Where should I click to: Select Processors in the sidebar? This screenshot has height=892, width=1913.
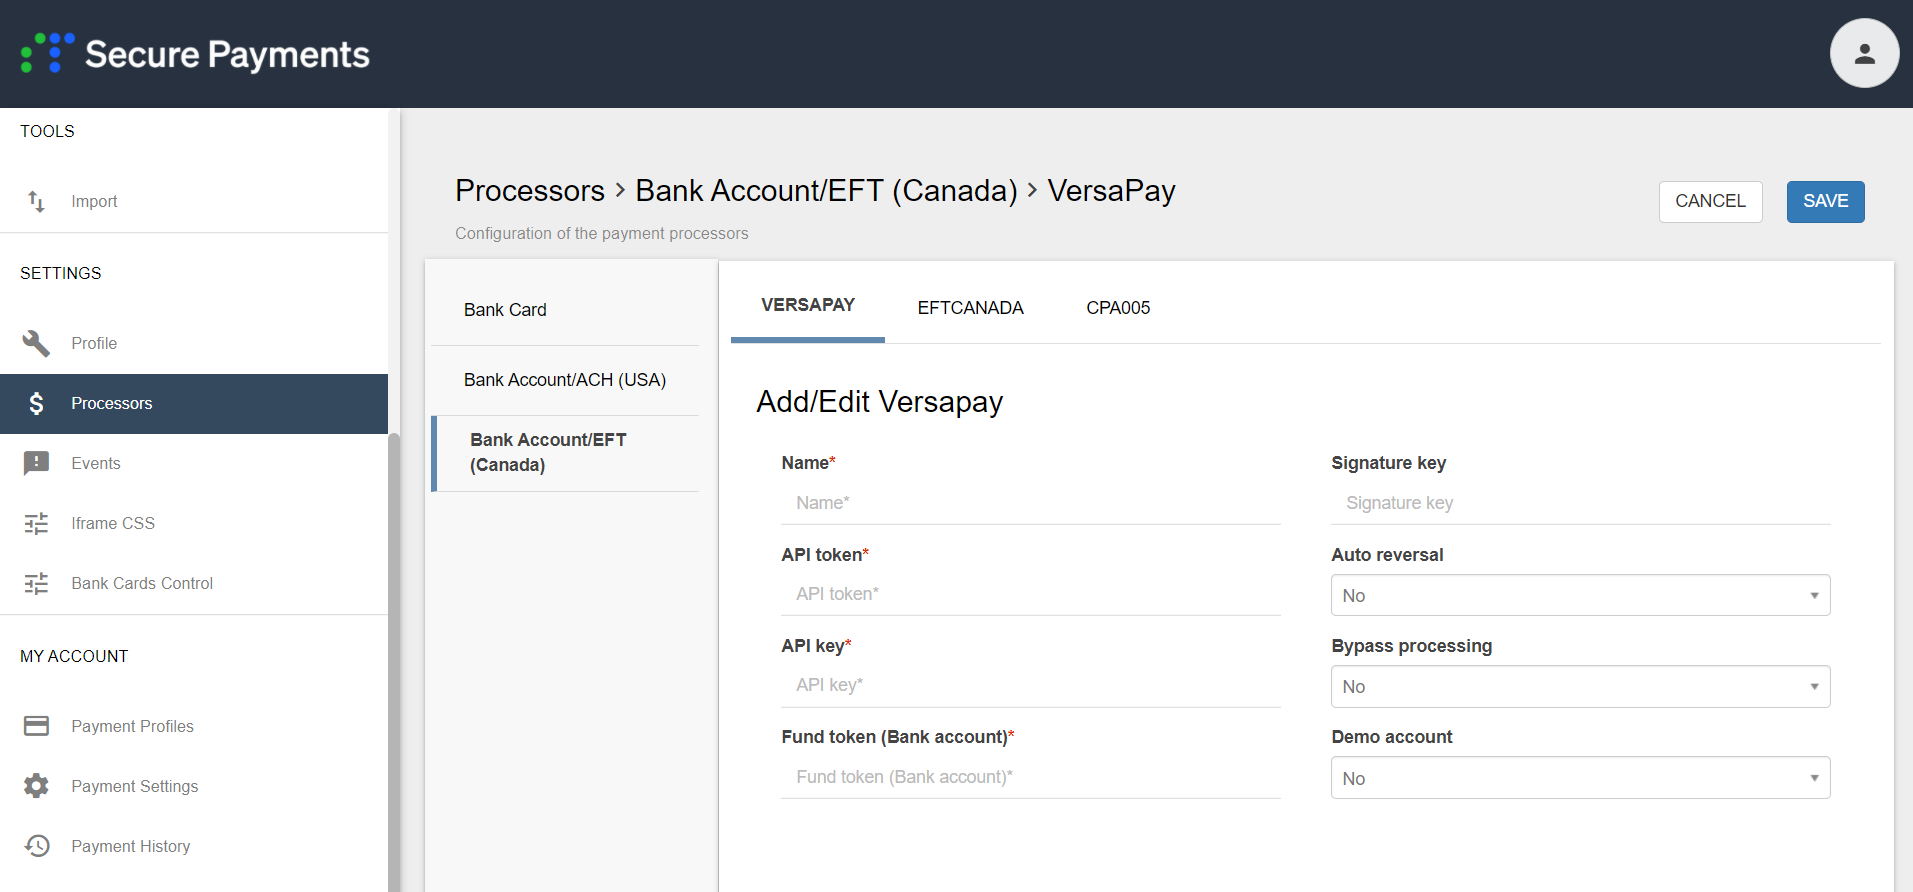pyautogui.click(x=194, y=403)
